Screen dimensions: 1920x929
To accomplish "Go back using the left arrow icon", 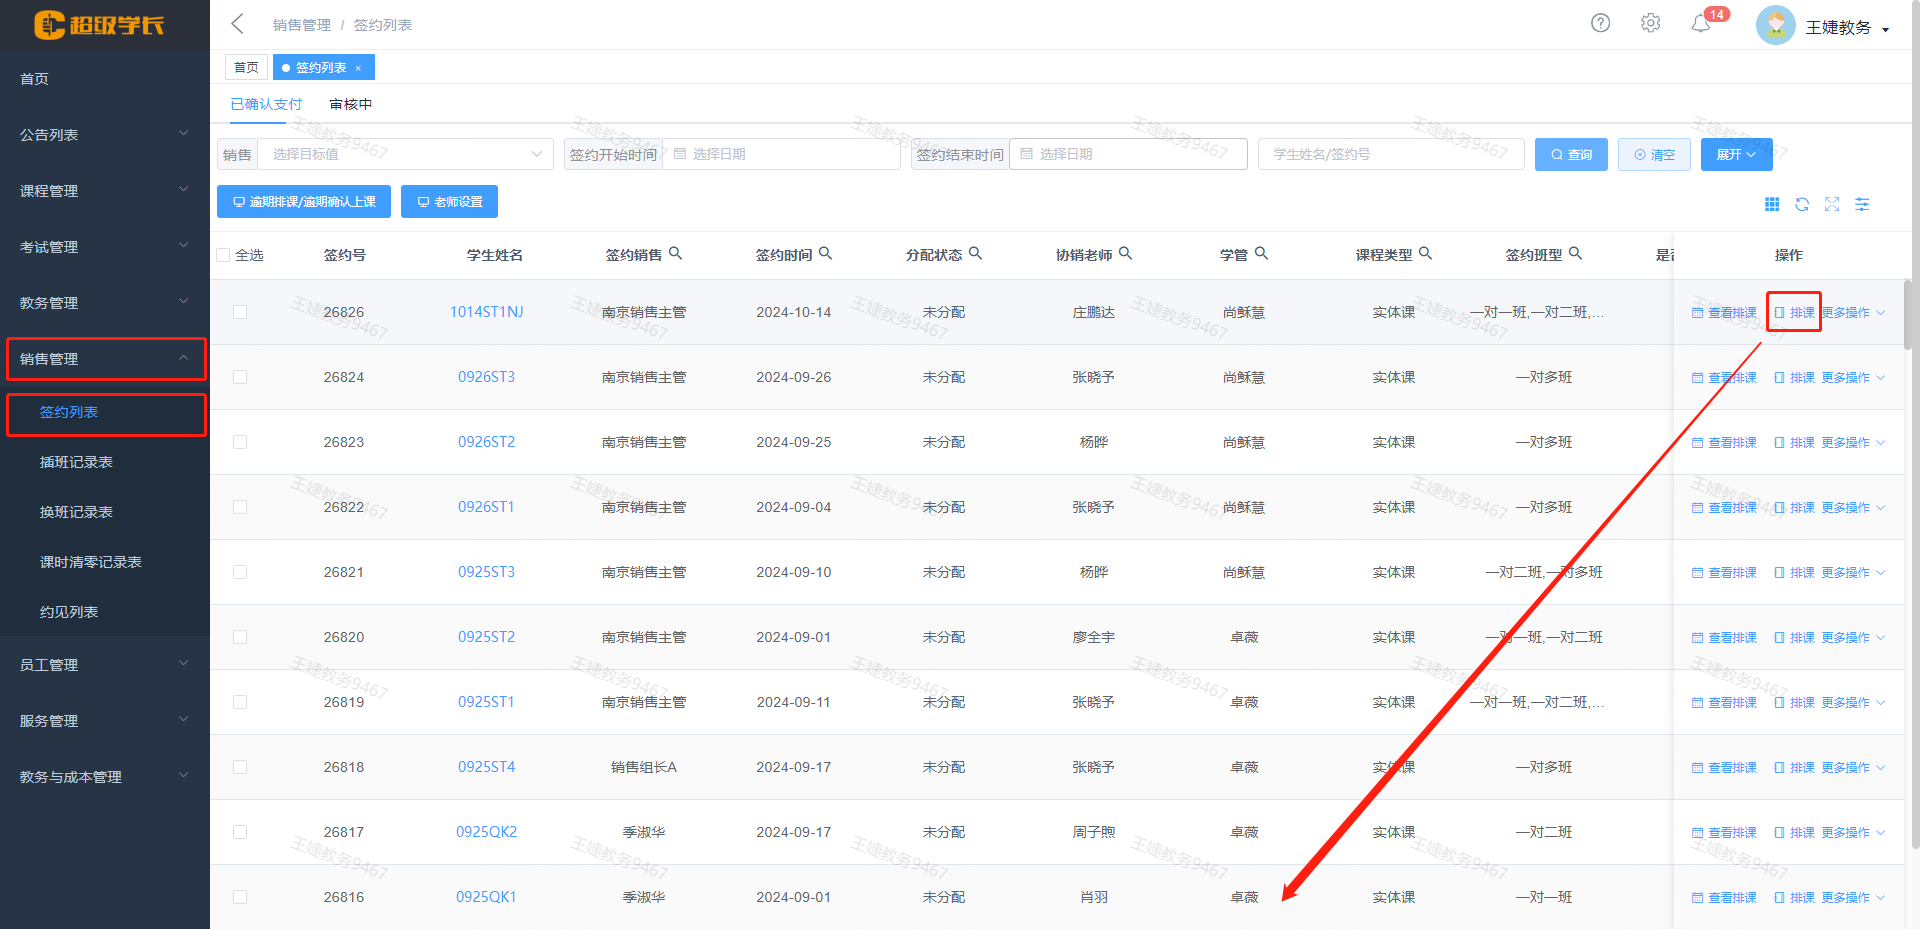I will (238, 24).
